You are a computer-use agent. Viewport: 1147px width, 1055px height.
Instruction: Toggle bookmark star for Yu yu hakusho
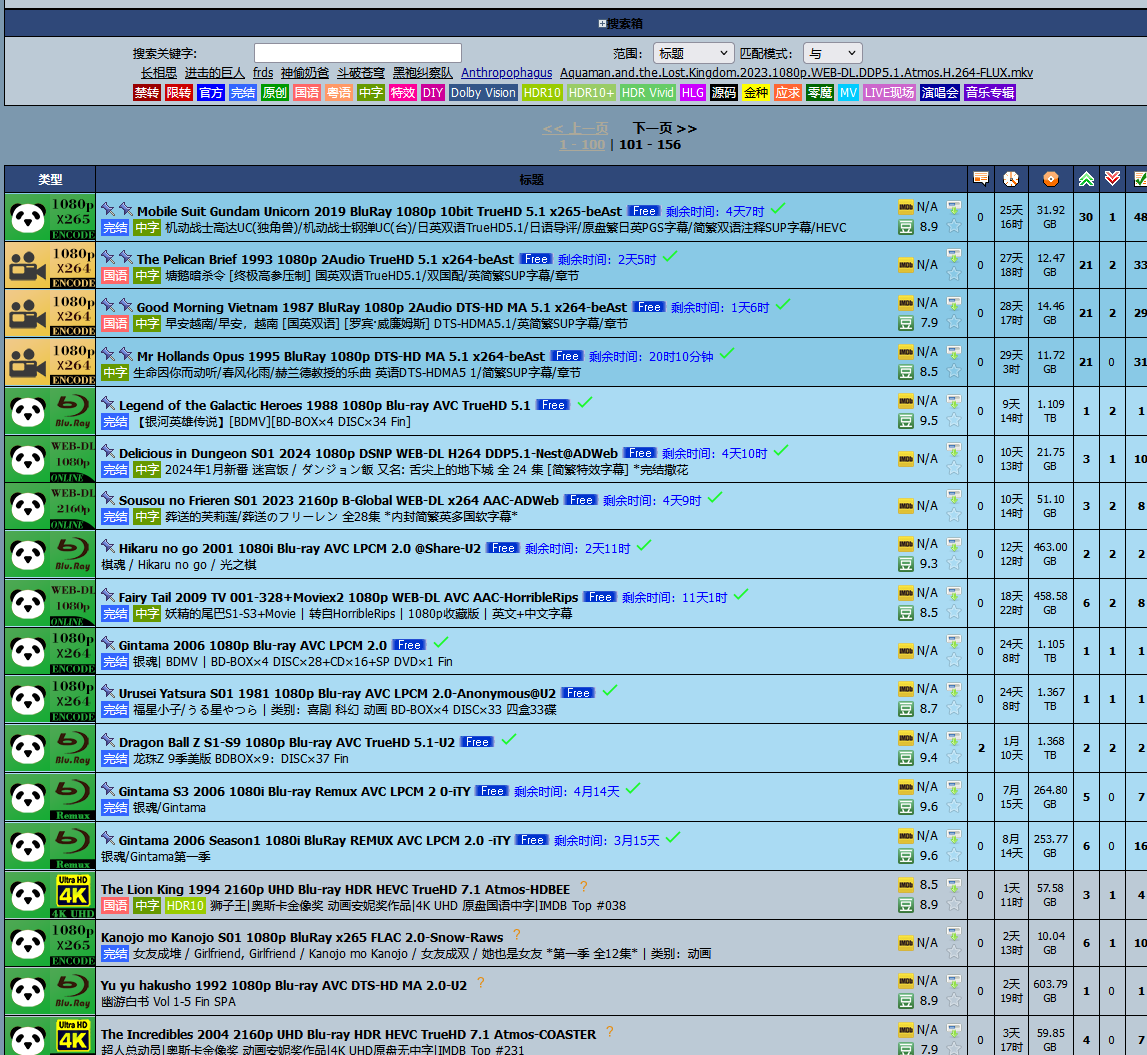[954, 1000]
